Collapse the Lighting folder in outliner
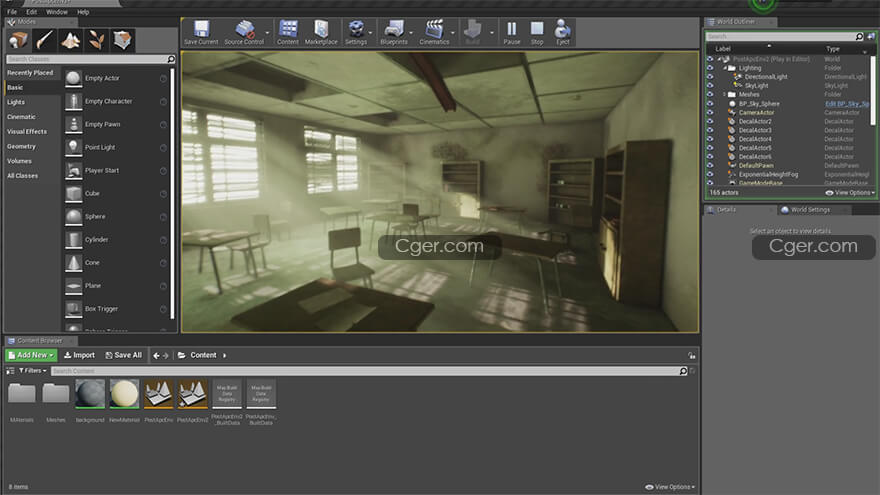880x495 pixels. (725, 68)
